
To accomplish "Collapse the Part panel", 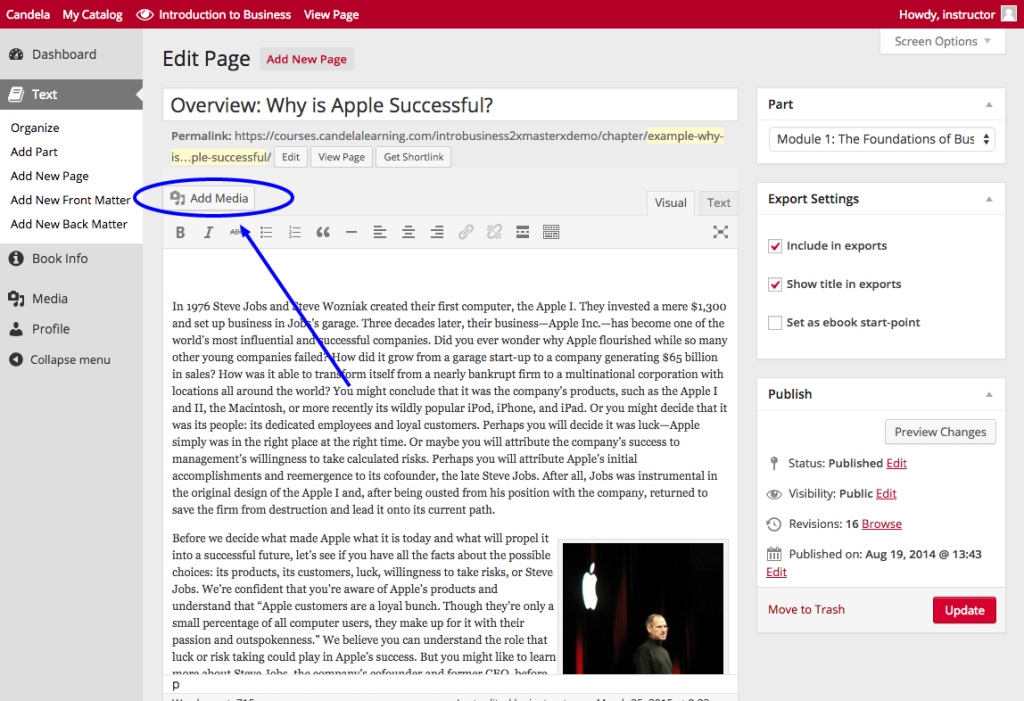I will [x=989, y=105].
